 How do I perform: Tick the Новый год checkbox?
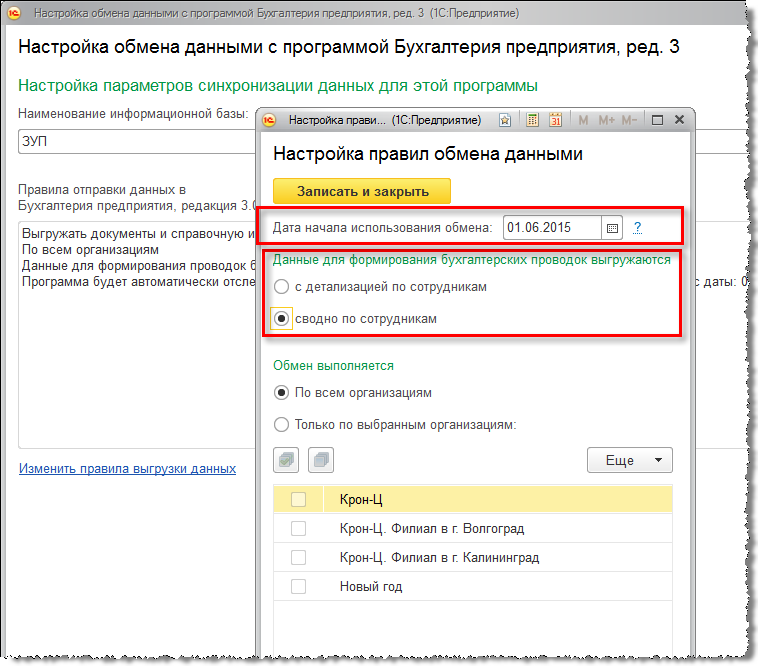(298, 586)
